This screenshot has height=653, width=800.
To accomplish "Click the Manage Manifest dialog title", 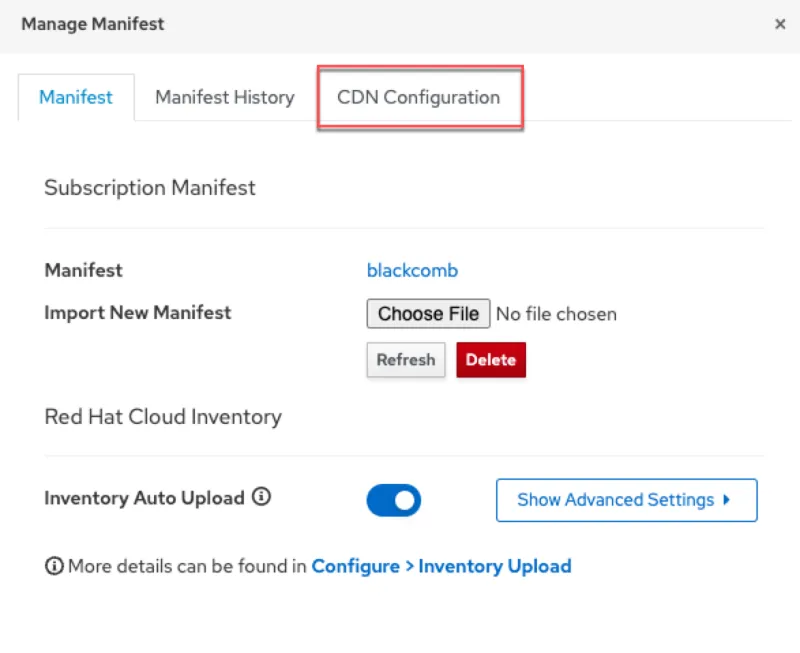I will pos(93,24).
